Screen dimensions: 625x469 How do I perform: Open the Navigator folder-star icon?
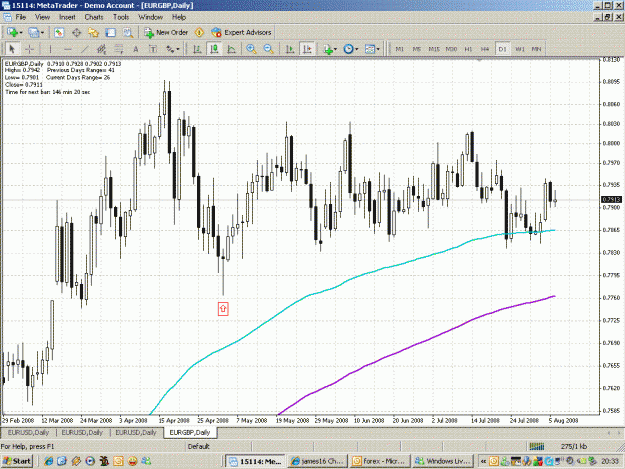(93, 32)
